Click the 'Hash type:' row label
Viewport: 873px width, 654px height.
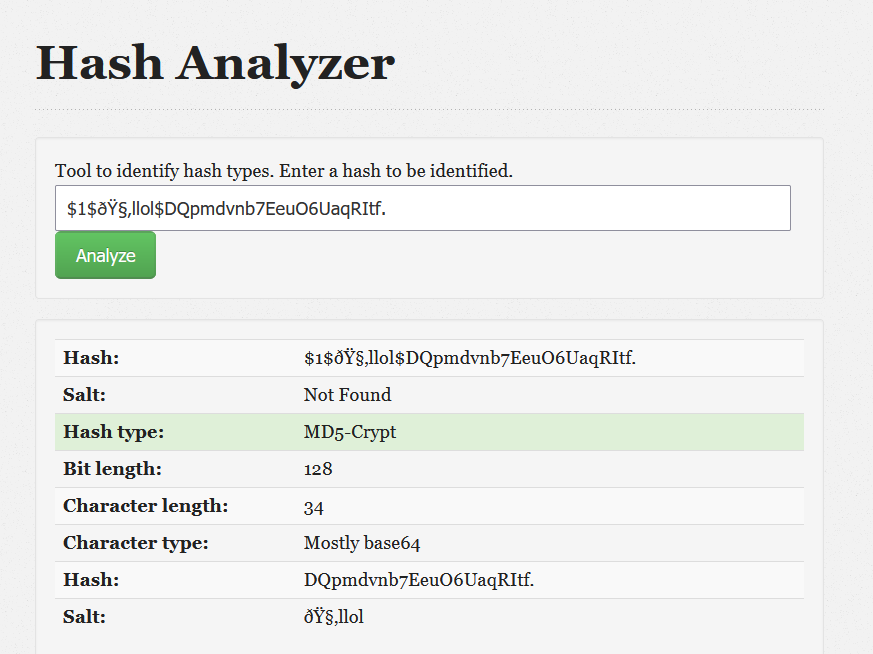113,432
